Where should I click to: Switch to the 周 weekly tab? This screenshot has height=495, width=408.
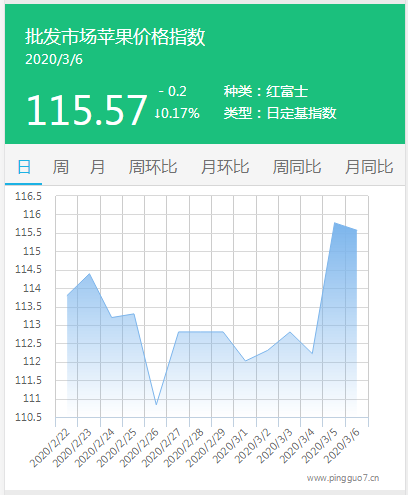pos(61,167)
